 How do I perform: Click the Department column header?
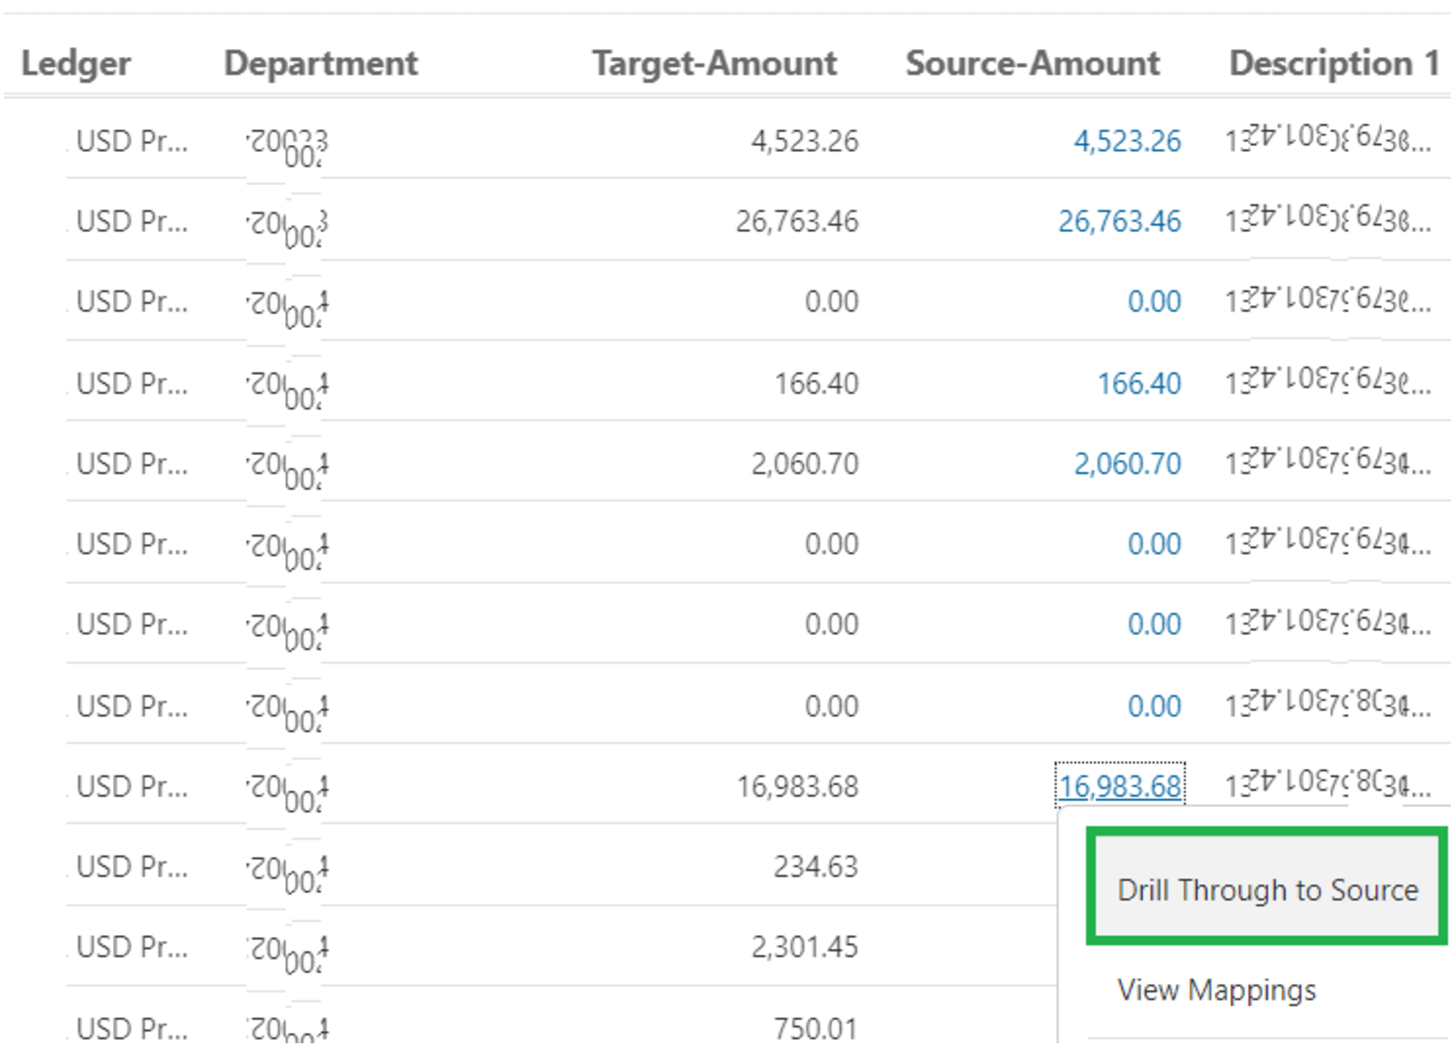(x=321, y=63)
